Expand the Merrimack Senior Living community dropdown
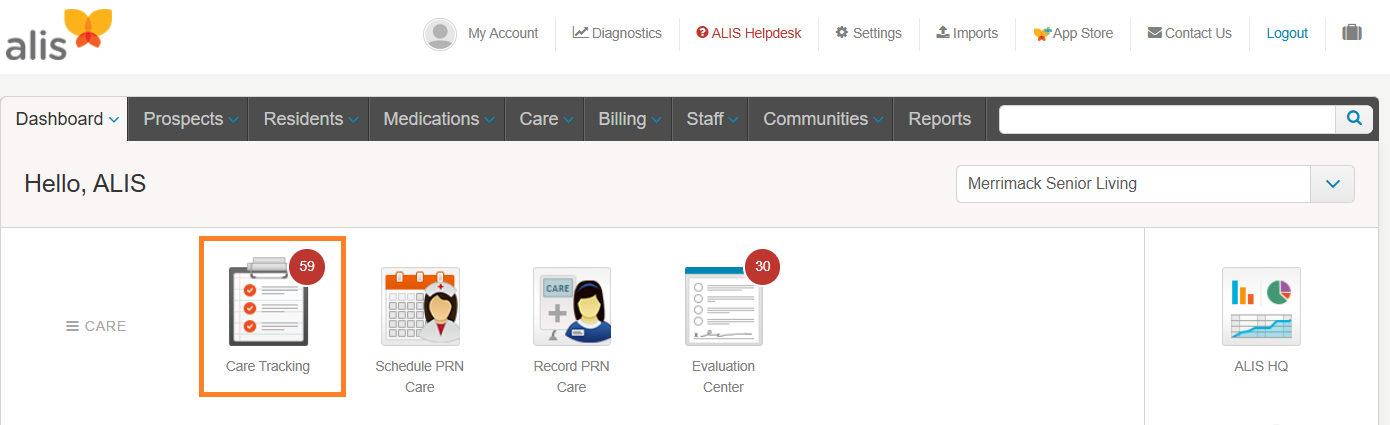The image size is (1390, 425). [x=1332, y=184]
